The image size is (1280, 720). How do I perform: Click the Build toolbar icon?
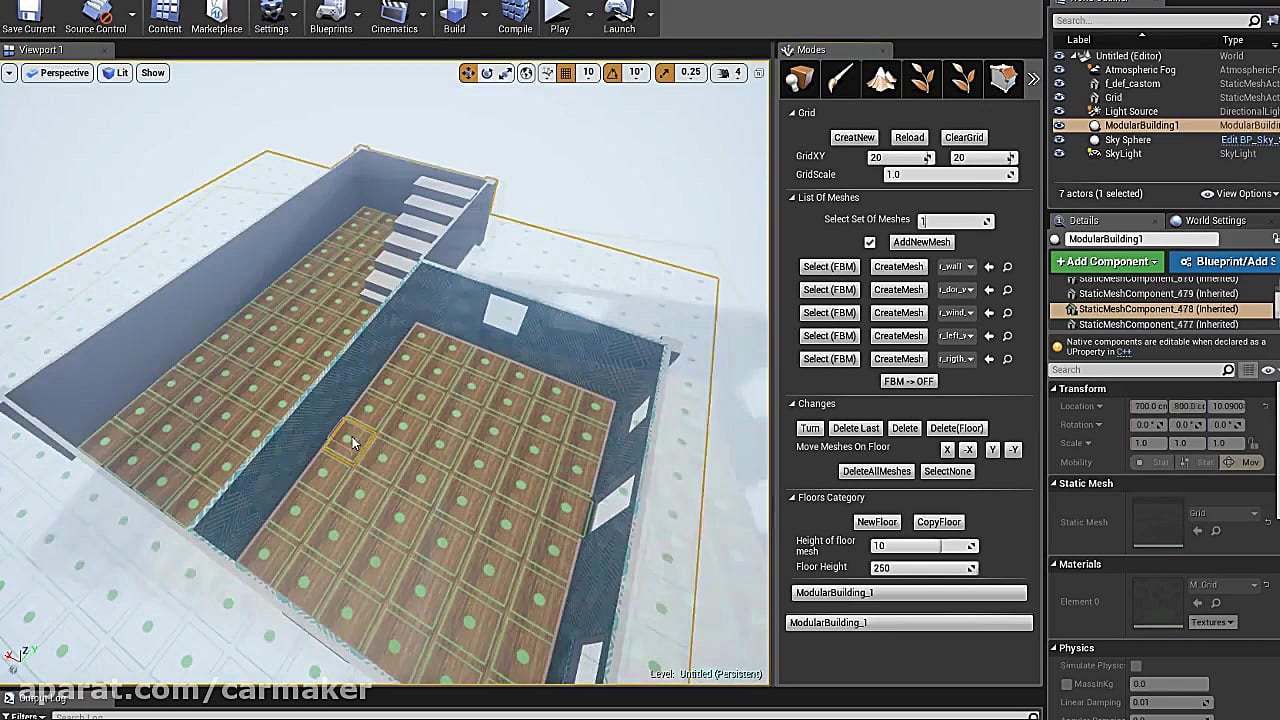[454, 18]
